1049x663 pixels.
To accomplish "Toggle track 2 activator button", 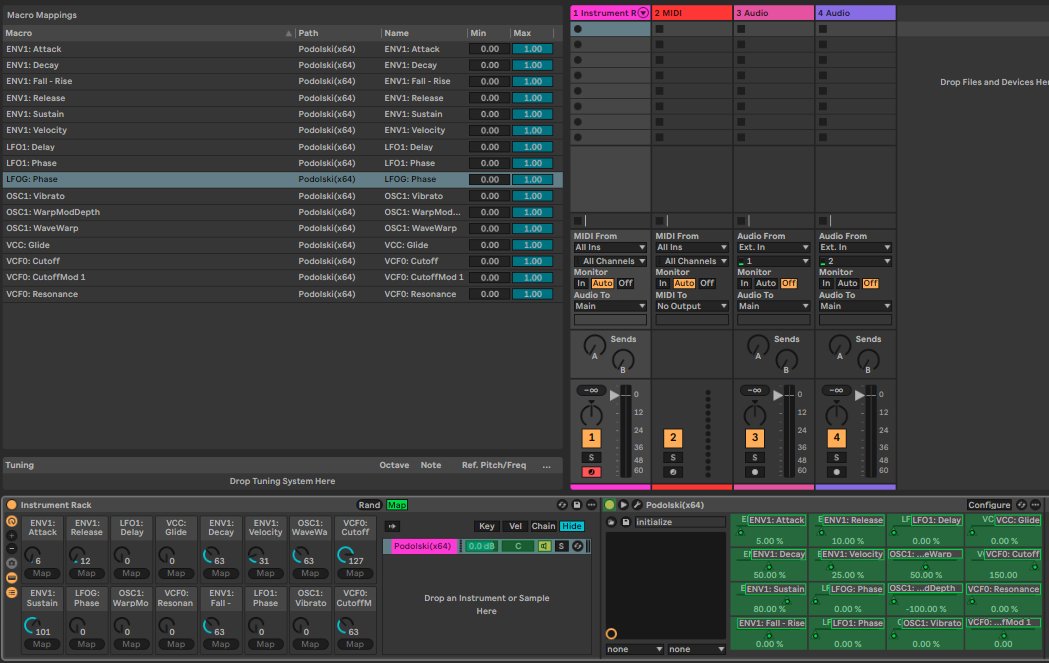I will pos(673,438).
